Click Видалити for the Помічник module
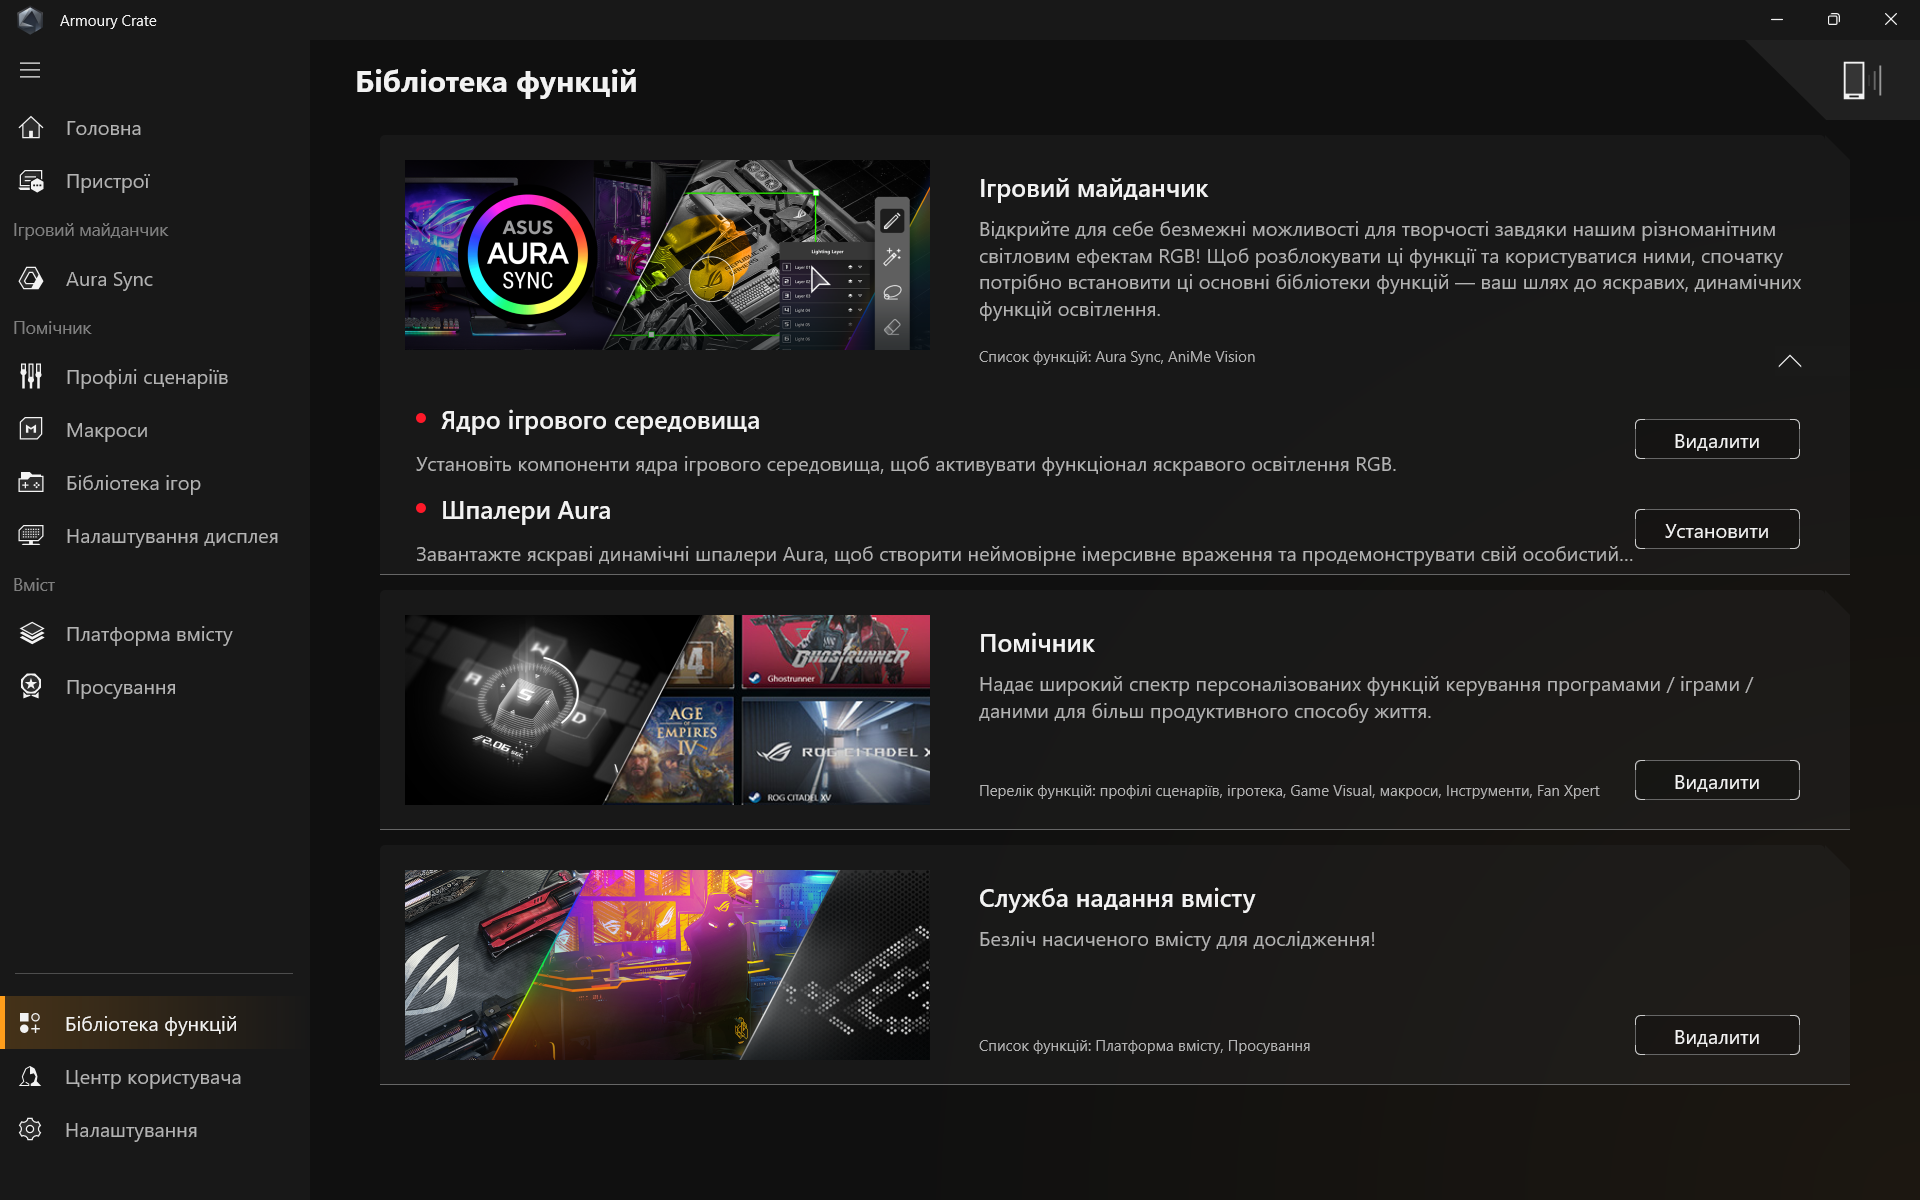 pos(1716,781)
